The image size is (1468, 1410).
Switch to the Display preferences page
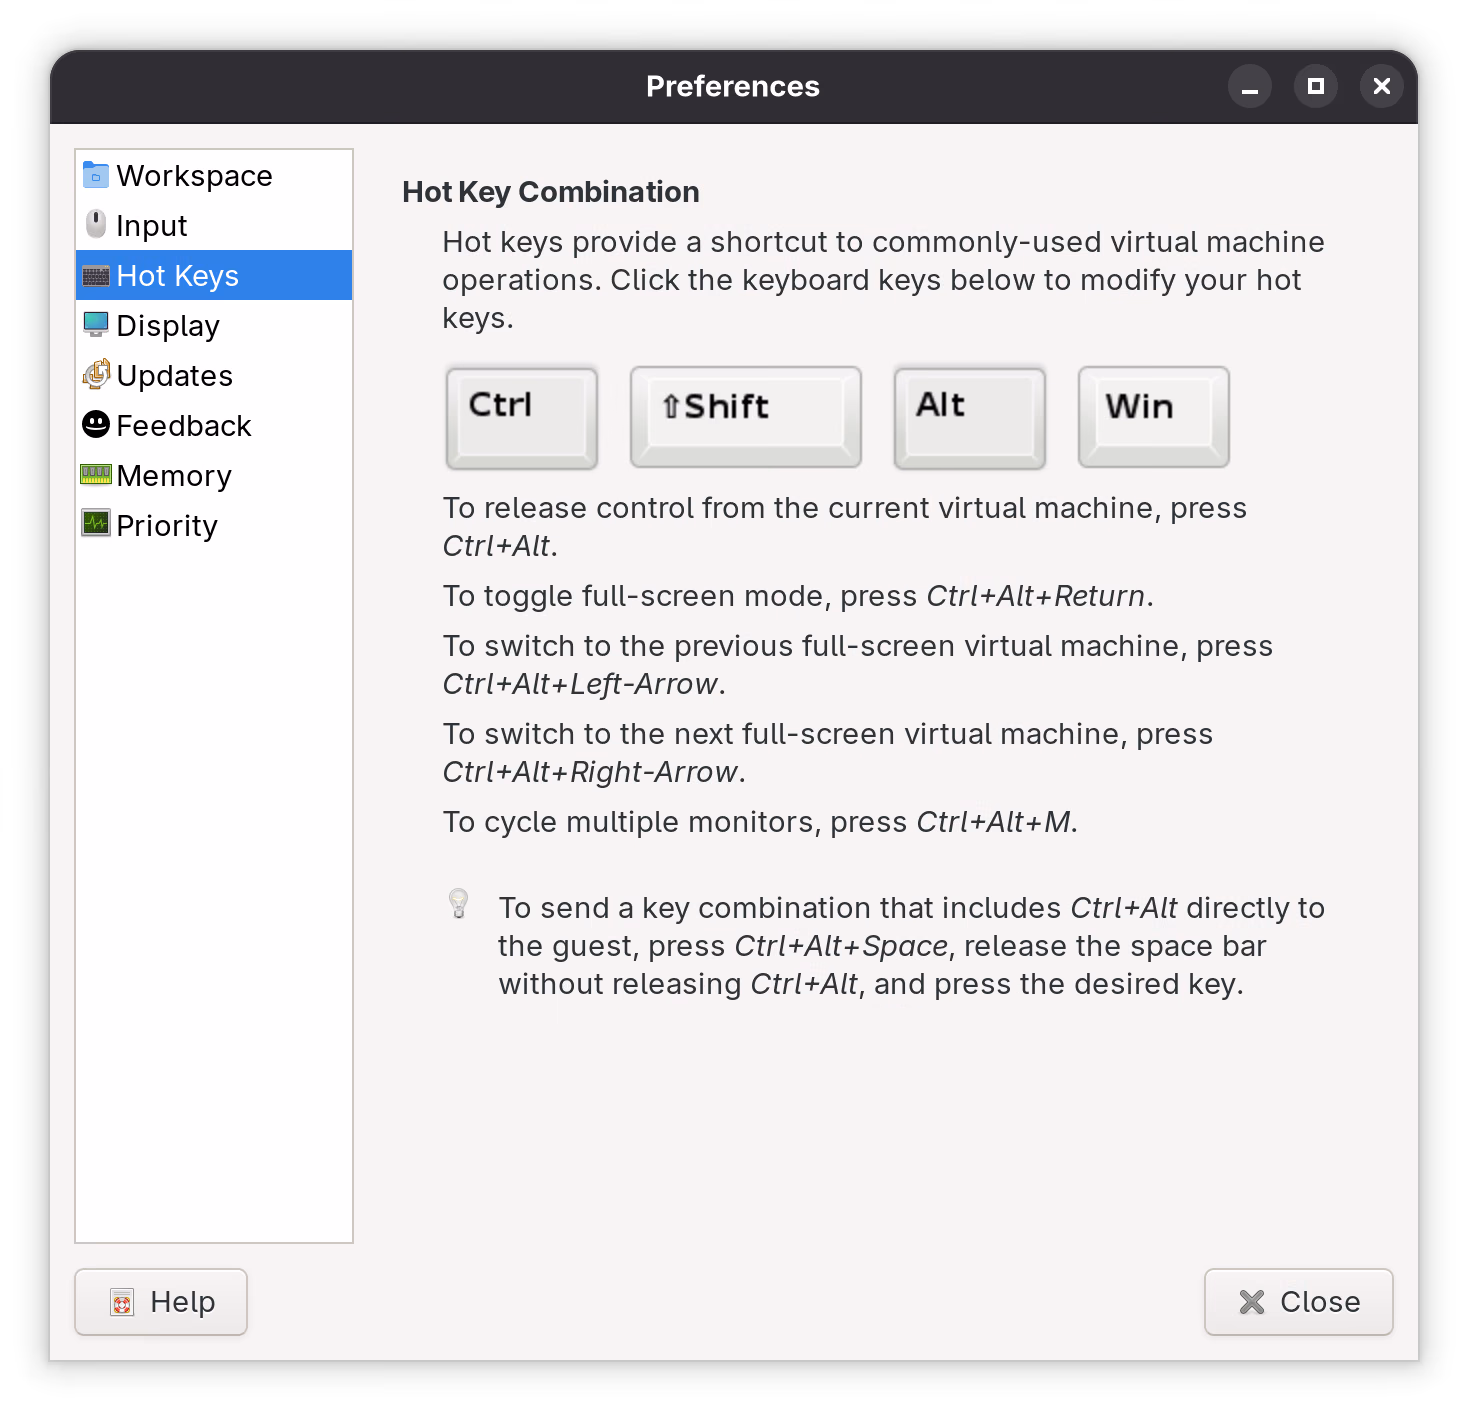pos(167,324)
